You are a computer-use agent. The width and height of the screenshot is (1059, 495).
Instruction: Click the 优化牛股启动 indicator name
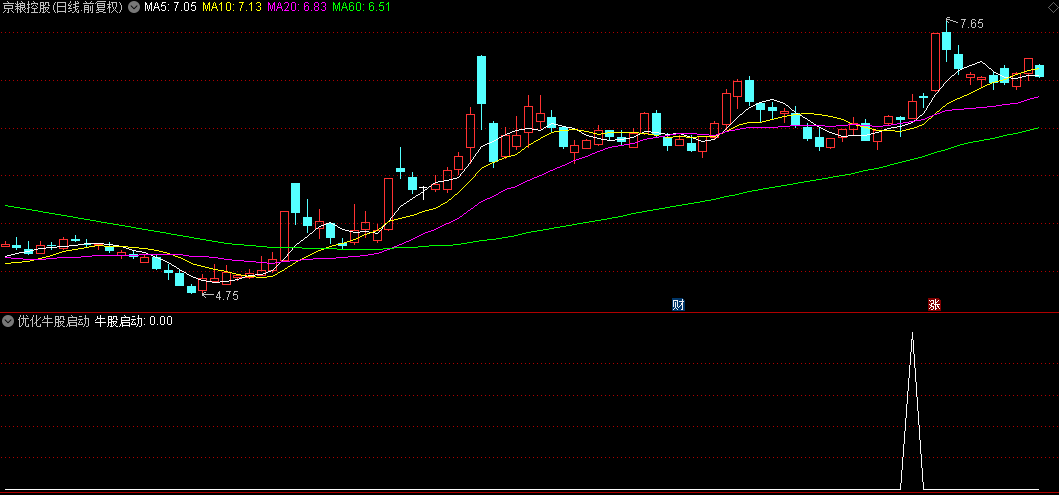54,321
